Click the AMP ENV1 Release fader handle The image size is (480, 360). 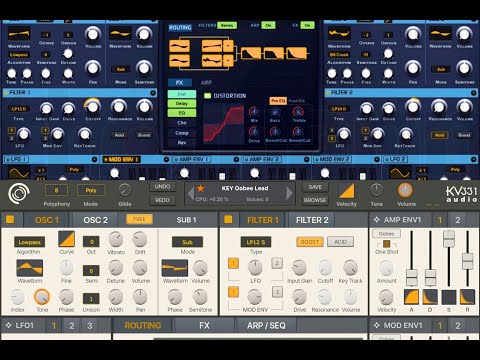[467, 261]
